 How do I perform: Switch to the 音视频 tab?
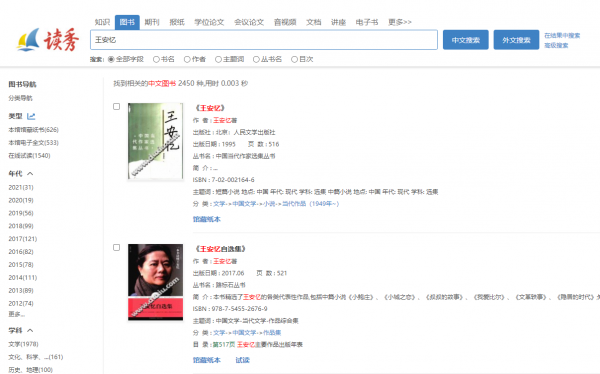285,22
